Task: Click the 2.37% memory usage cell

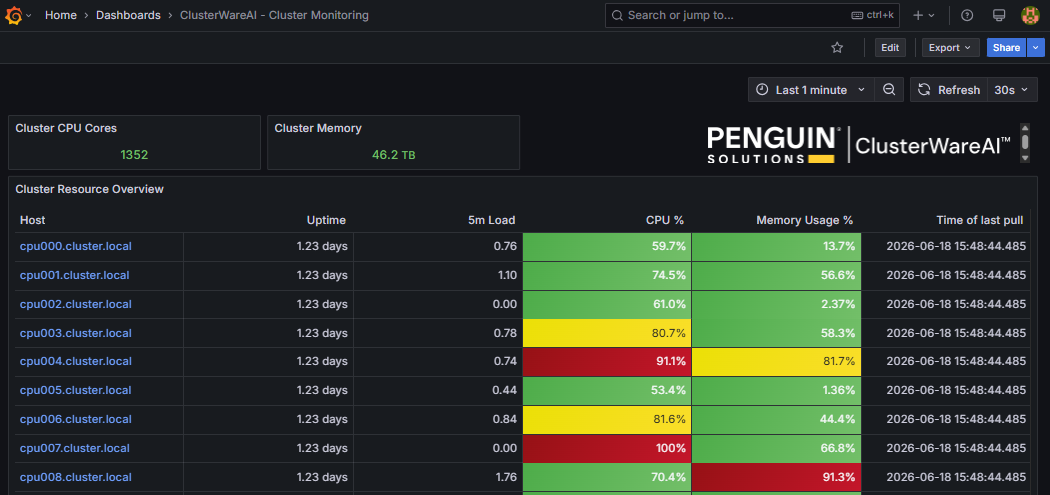Action: click(x=776, y=304)
